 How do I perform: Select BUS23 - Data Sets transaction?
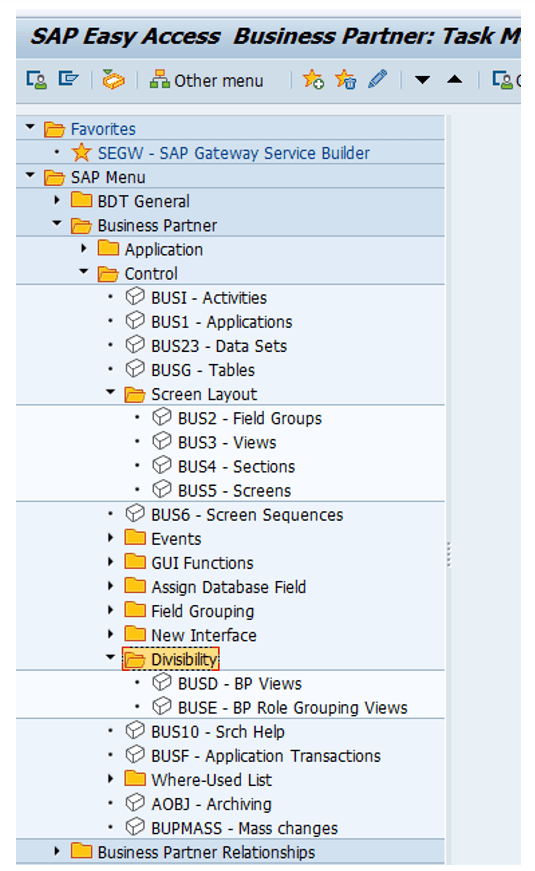tap(219, 346)
